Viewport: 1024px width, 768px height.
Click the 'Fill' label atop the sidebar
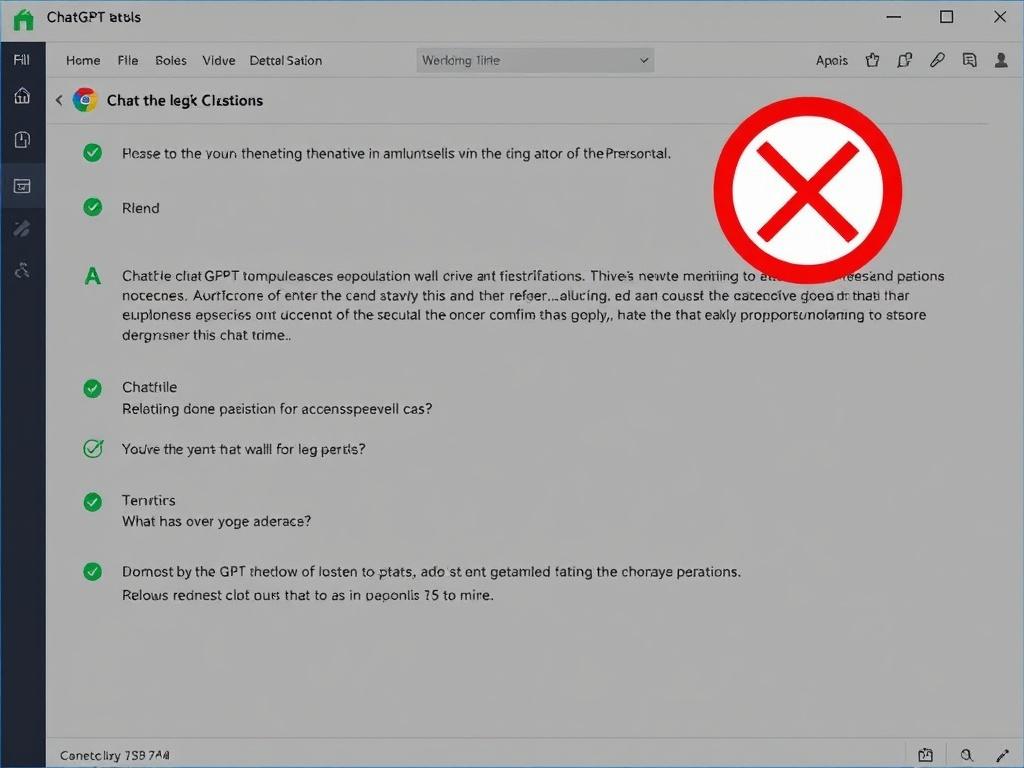click(x=21, y=60)
